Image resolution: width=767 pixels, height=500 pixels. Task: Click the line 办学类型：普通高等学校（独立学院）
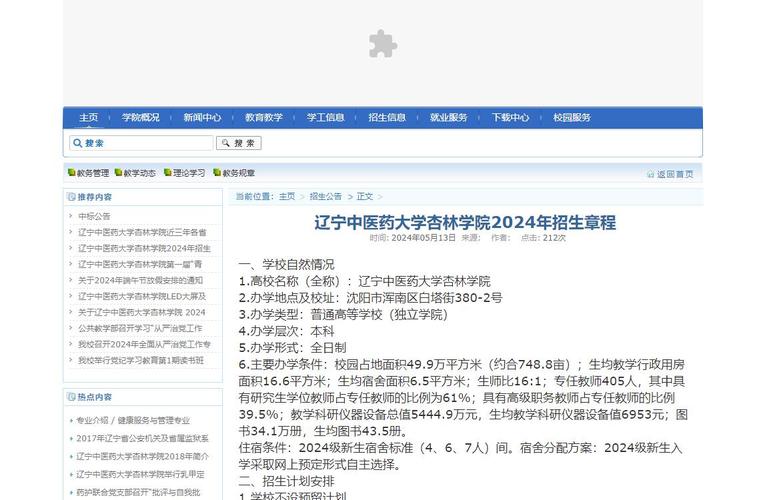pyautogui.click(x=343, y=315)
